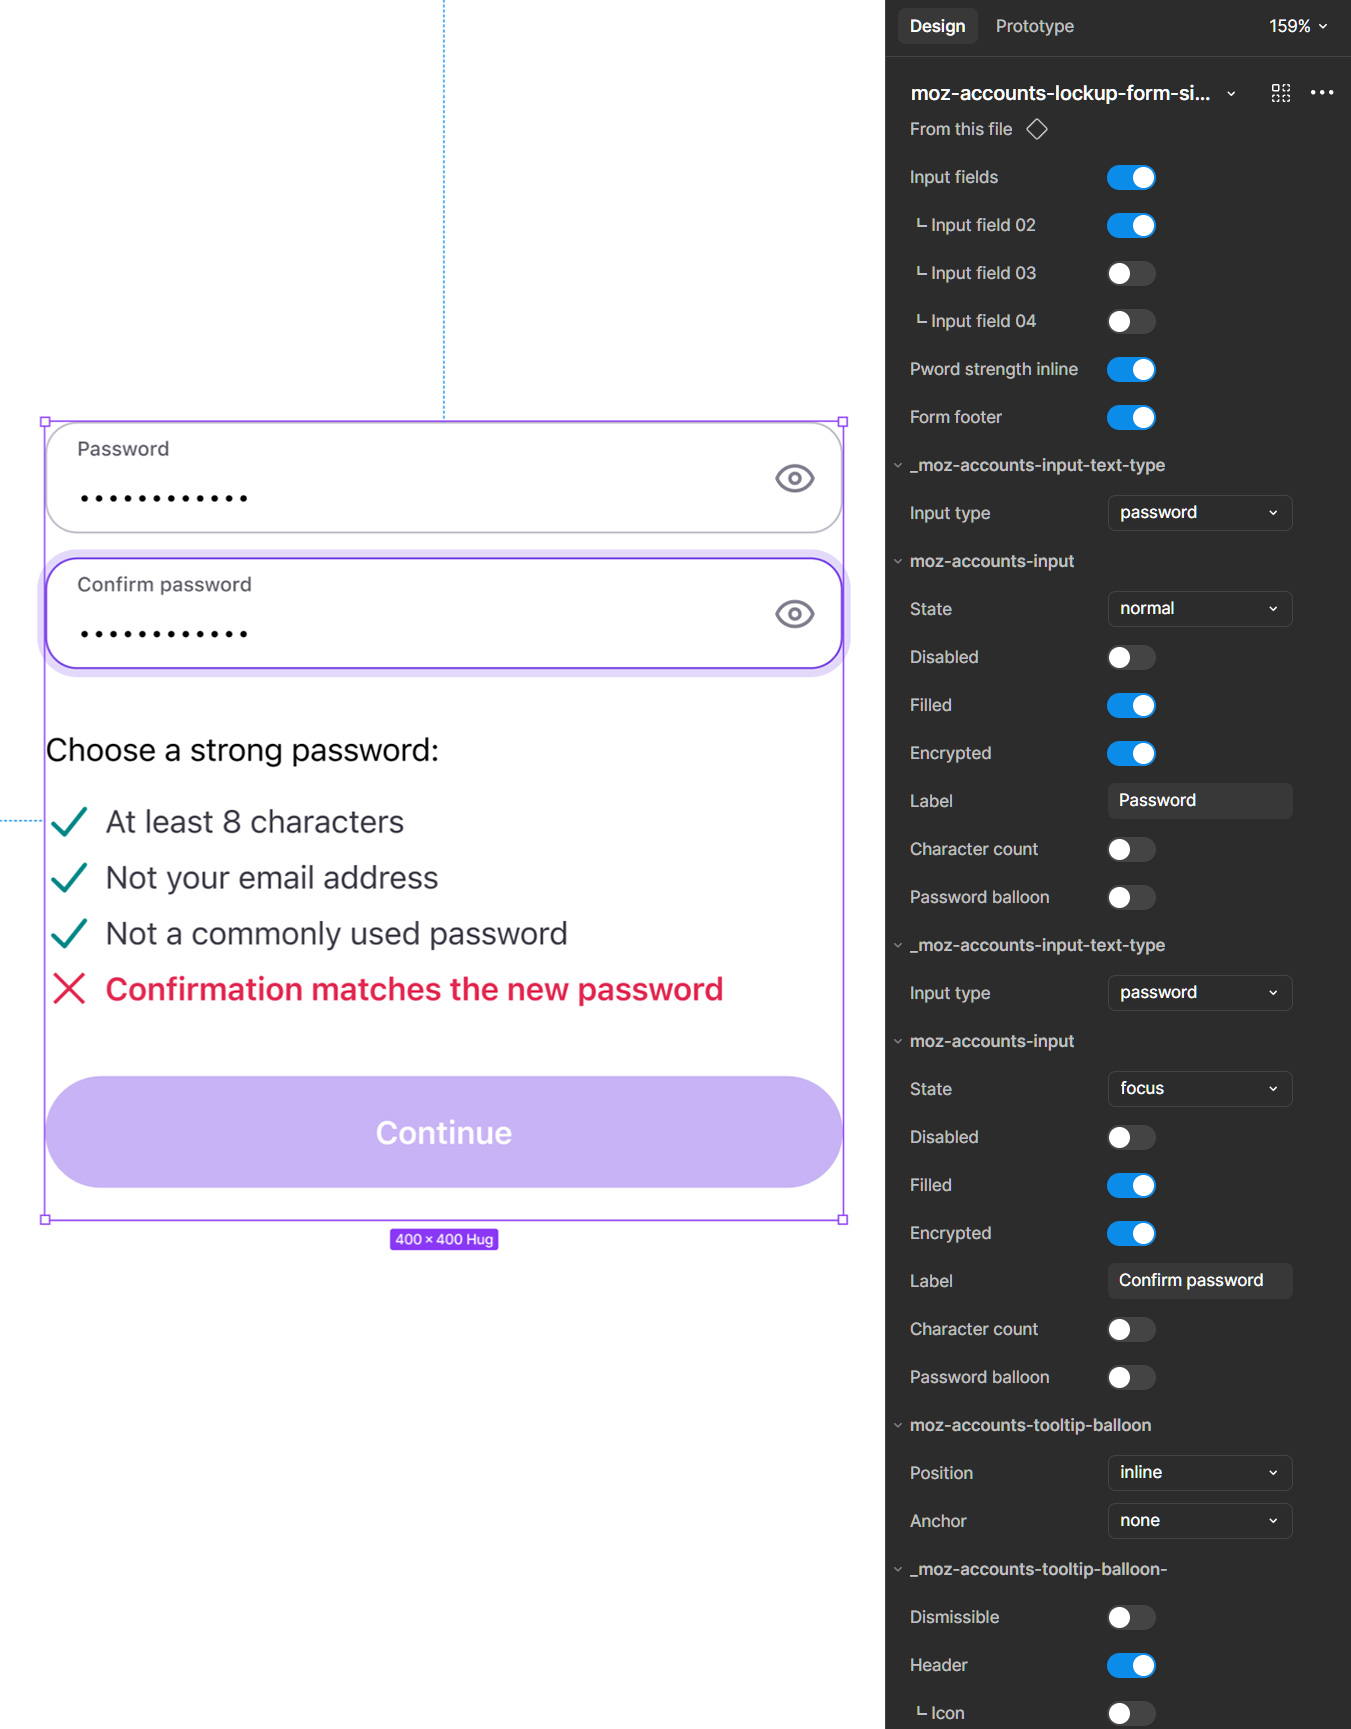This screenshot has height=1729, width=1351.
Task: Click the red X validation icon
Action: (x=69, y=989)
